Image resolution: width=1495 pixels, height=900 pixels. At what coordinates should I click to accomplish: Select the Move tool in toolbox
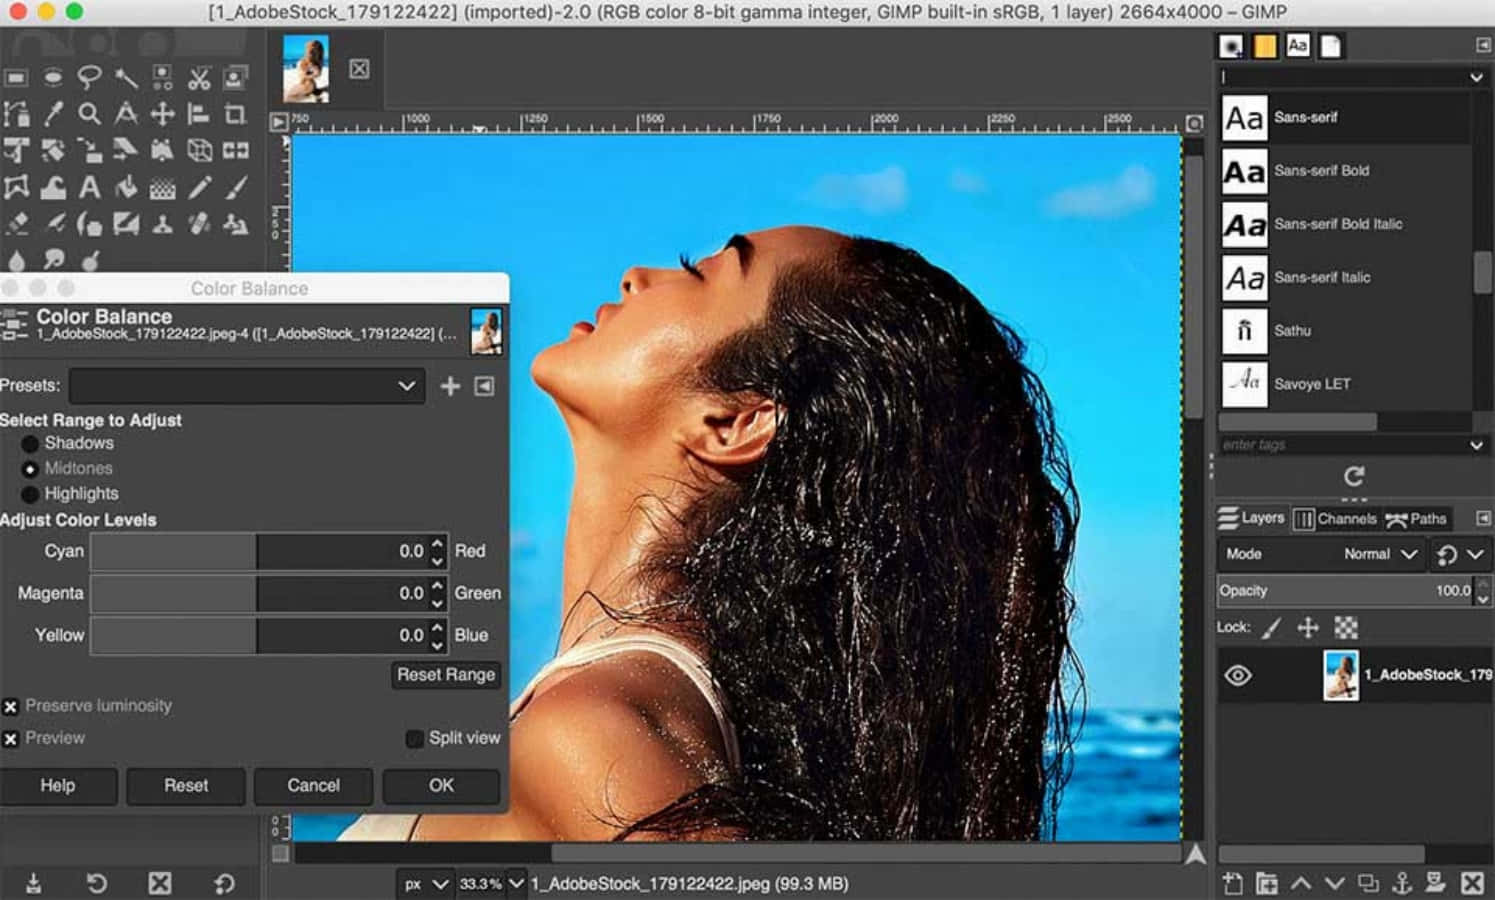coord(162,113)
